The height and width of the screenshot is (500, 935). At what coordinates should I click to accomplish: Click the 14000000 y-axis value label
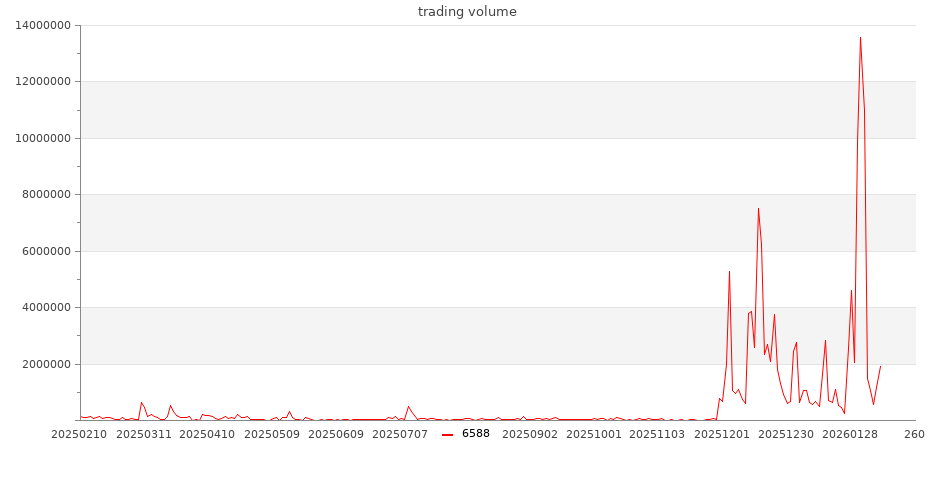tap(43, 25)
